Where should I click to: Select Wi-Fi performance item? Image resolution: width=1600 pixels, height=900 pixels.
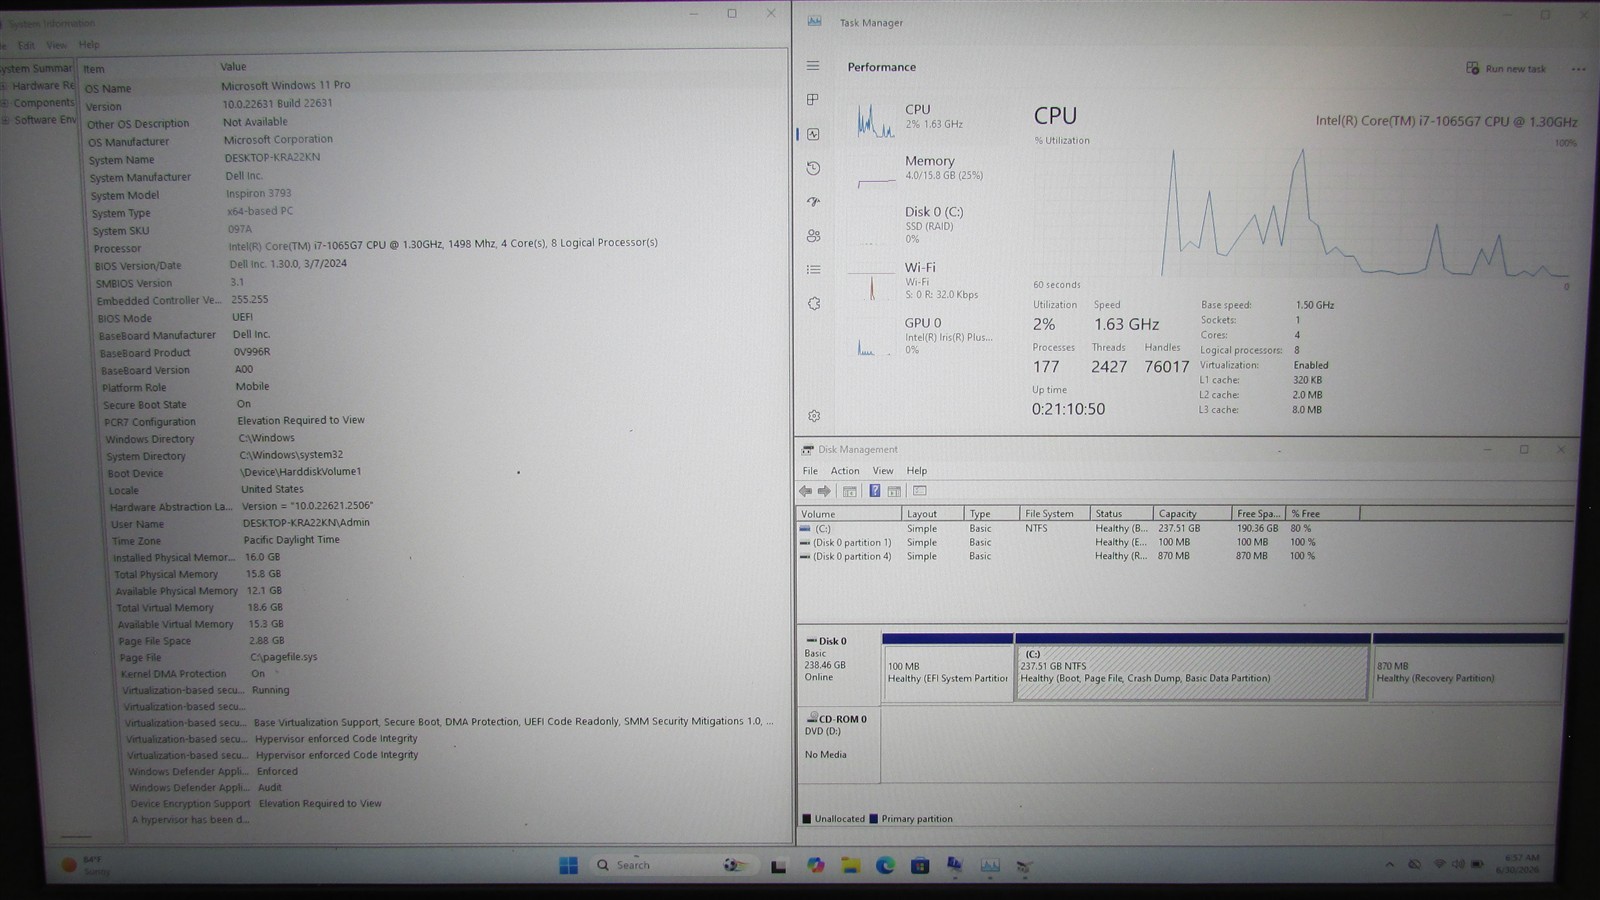(x=923, y=281)
